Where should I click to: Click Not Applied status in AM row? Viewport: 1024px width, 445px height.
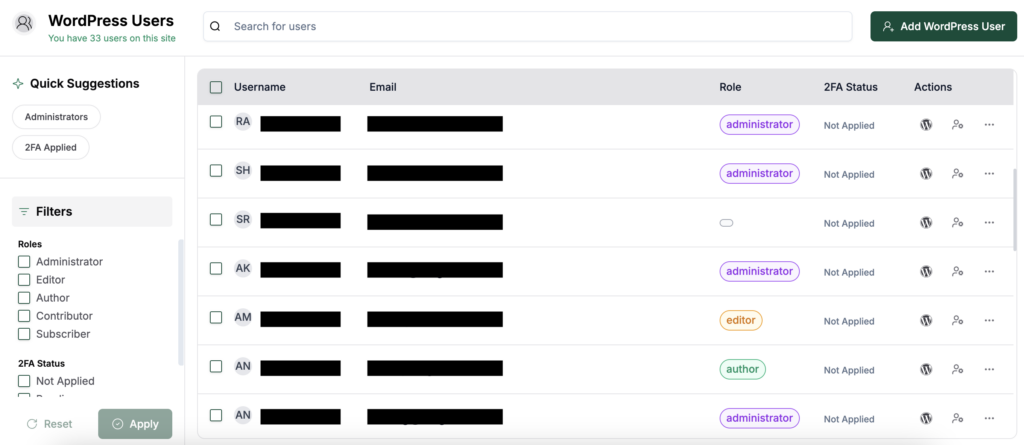[x=849, y=321]
